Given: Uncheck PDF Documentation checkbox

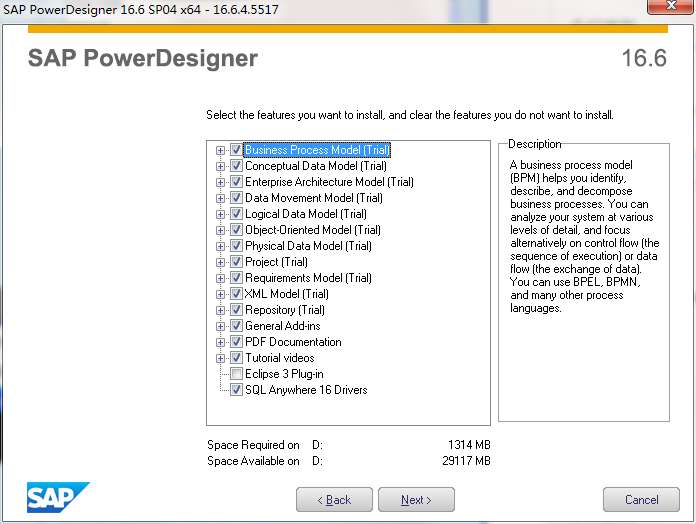Looking at the screenshot, I should tap(236, 342).
